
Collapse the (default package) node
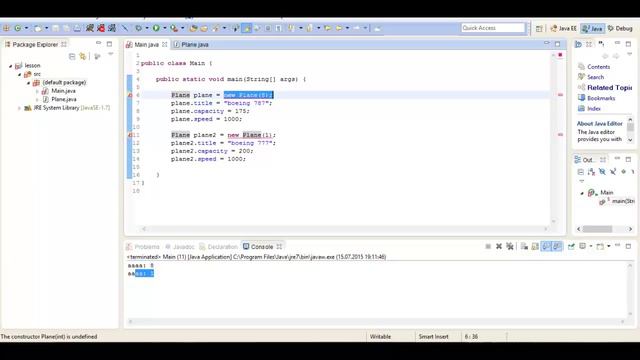(29, 83)
